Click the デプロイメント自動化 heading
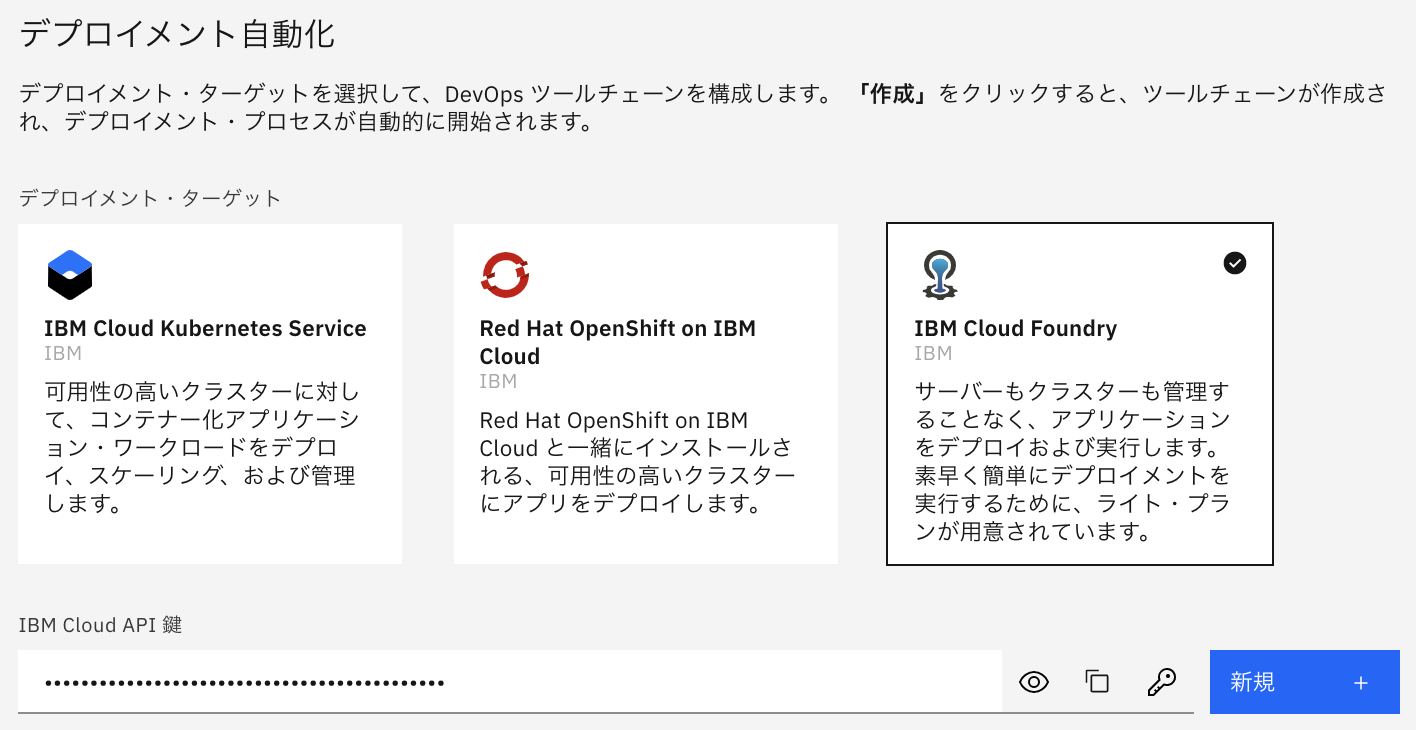1416x730 pixels. tap(177, 34)
